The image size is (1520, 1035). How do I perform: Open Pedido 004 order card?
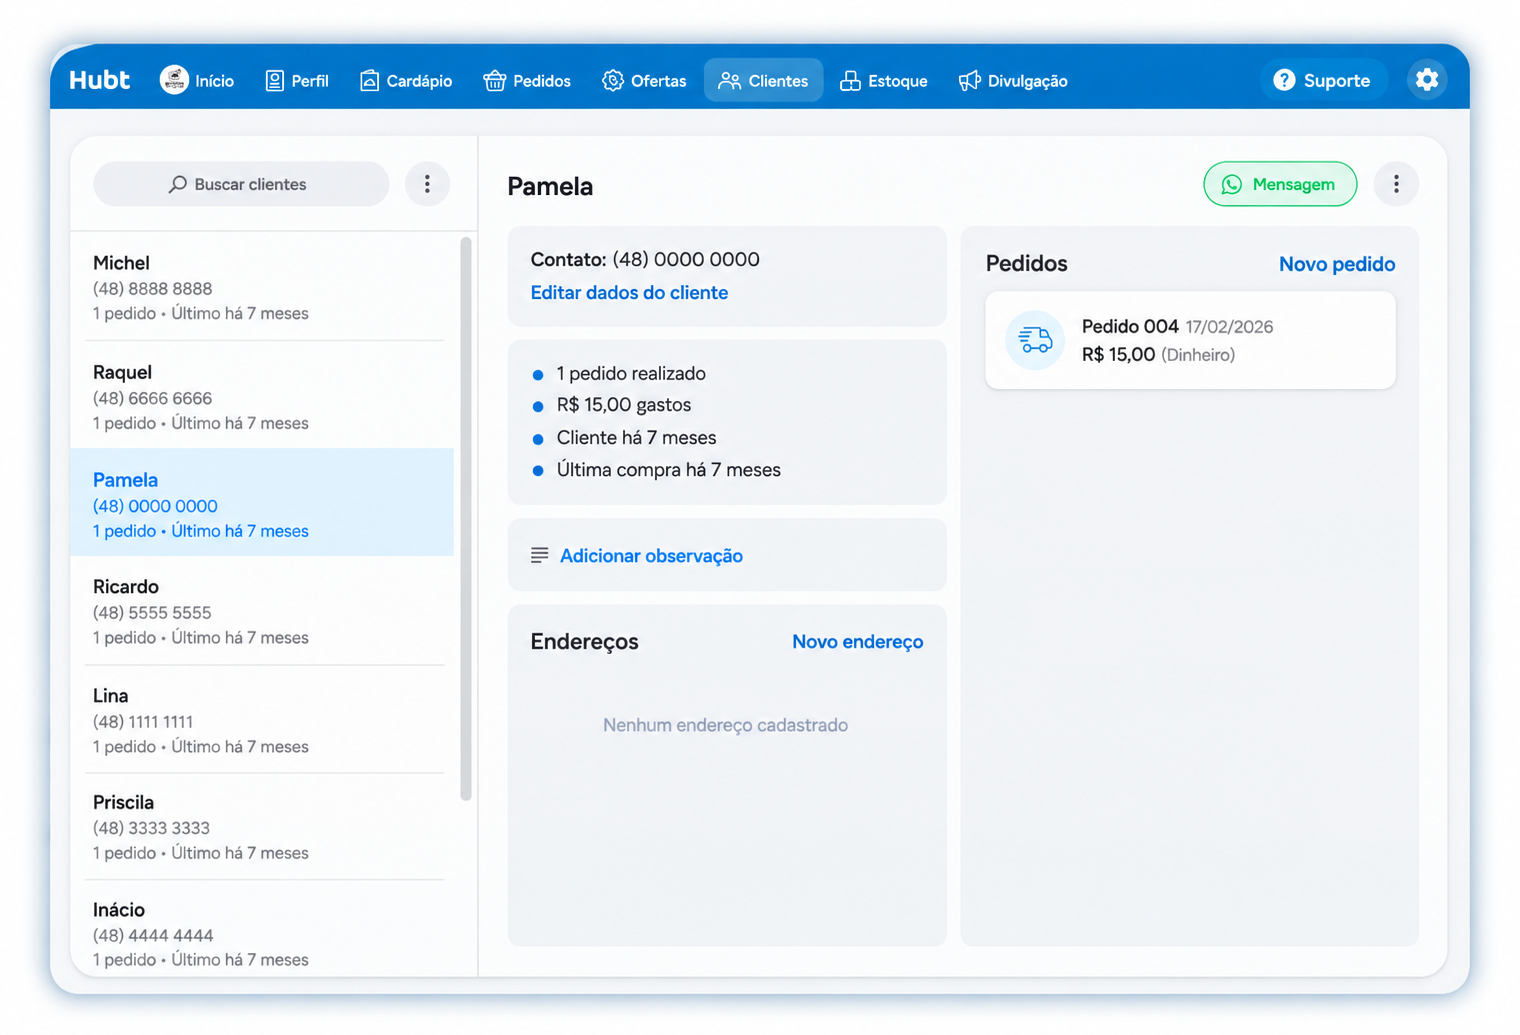1190,340
